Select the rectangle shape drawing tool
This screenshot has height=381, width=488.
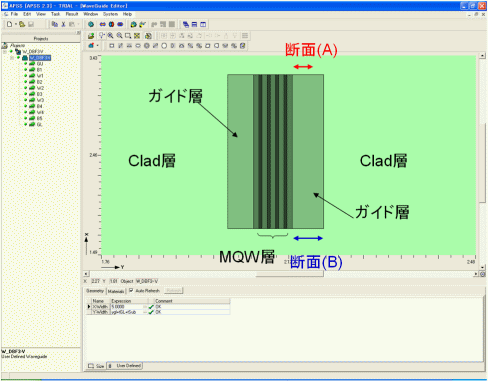112,46
